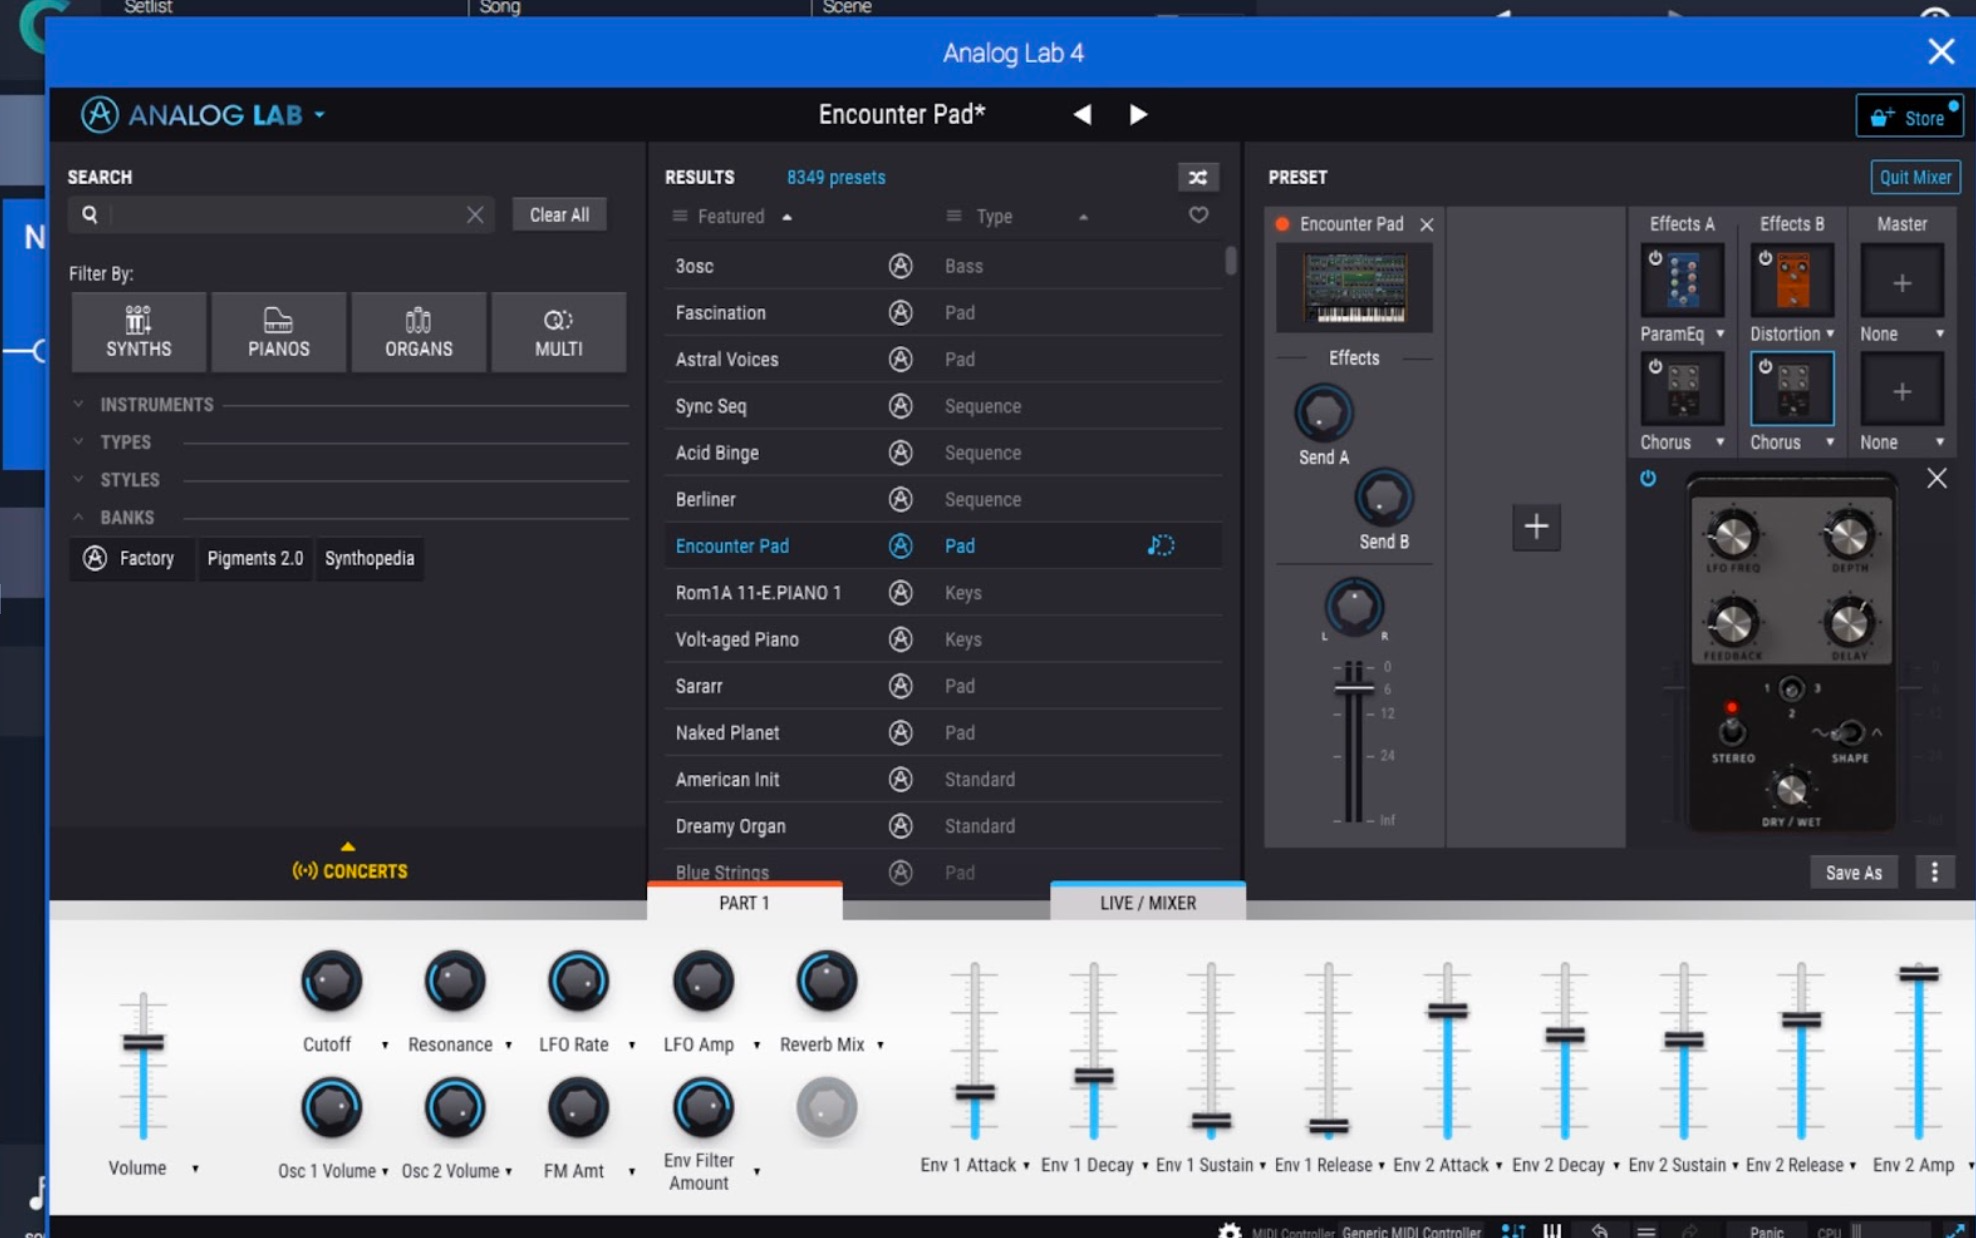Open Reverb Mix knob assignment dropdown

pos(880,1045)
